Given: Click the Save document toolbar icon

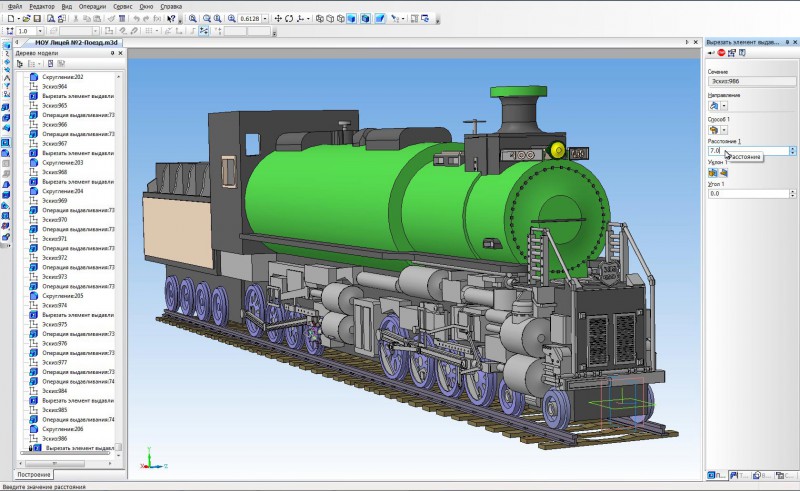Looking at the screenshot, I should click(x=37, y=18).
